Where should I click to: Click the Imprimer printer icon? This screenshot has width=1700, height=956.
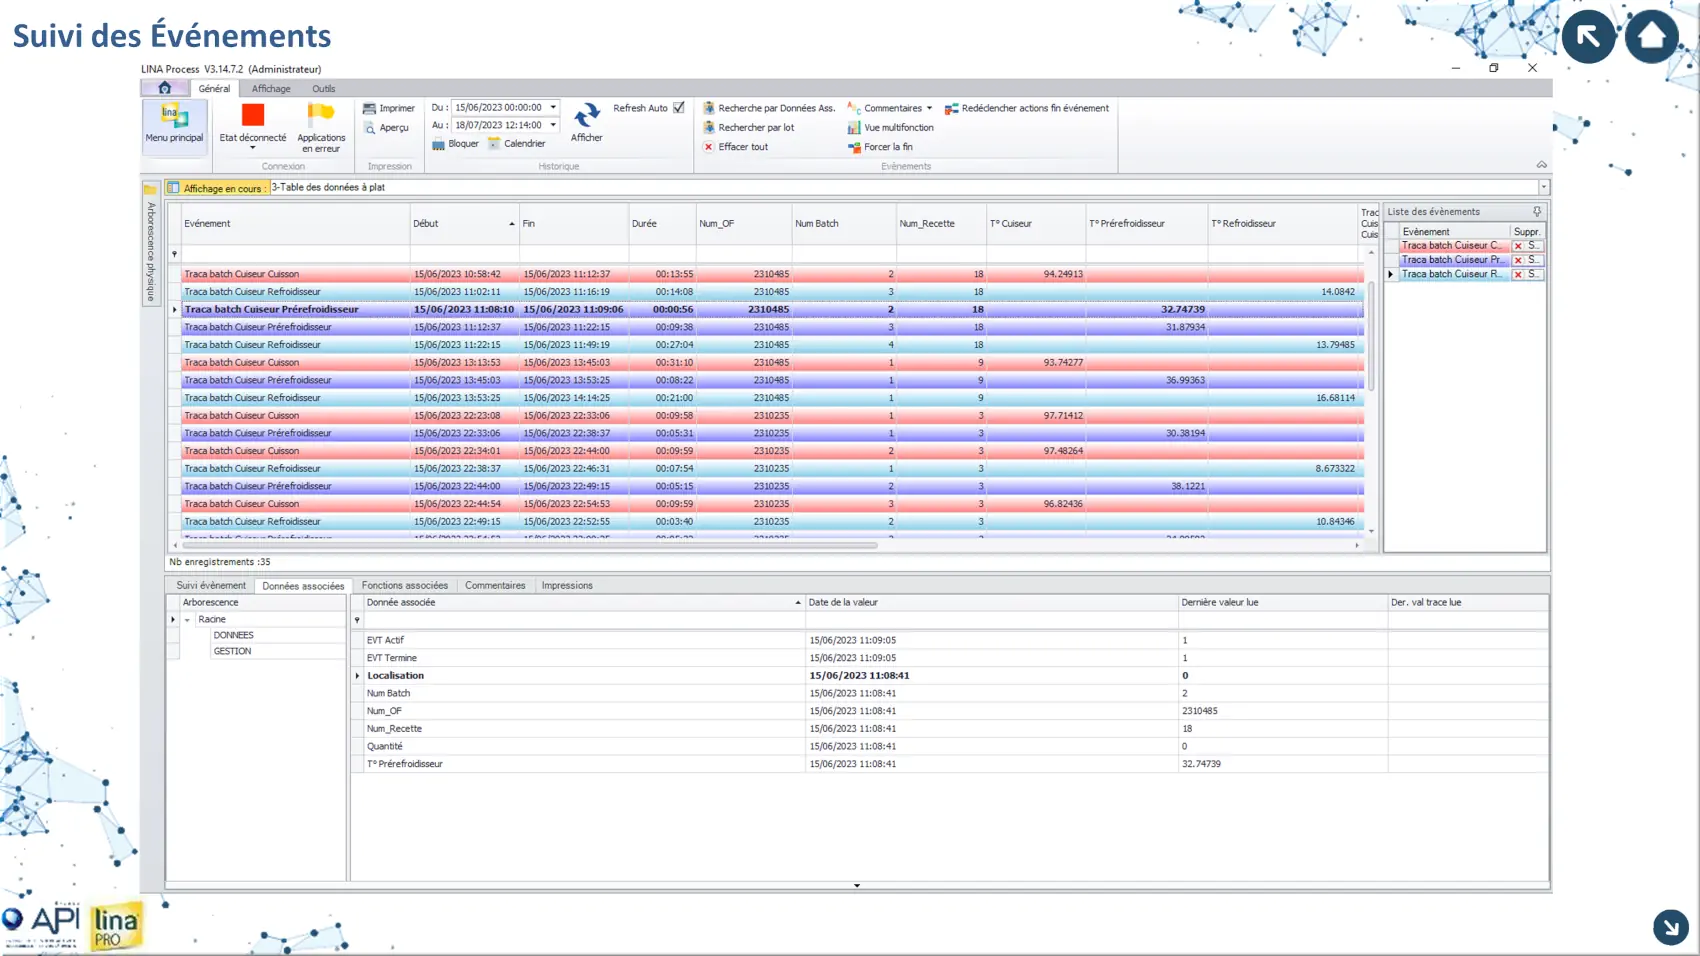pos(370,108)
